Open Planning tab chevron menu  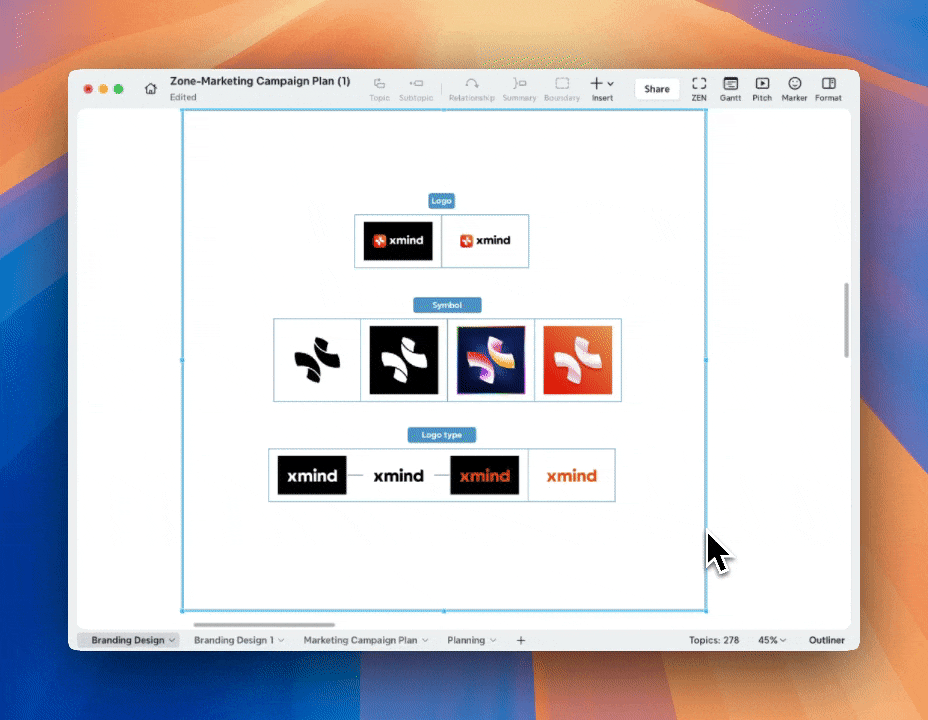[493, 641]
